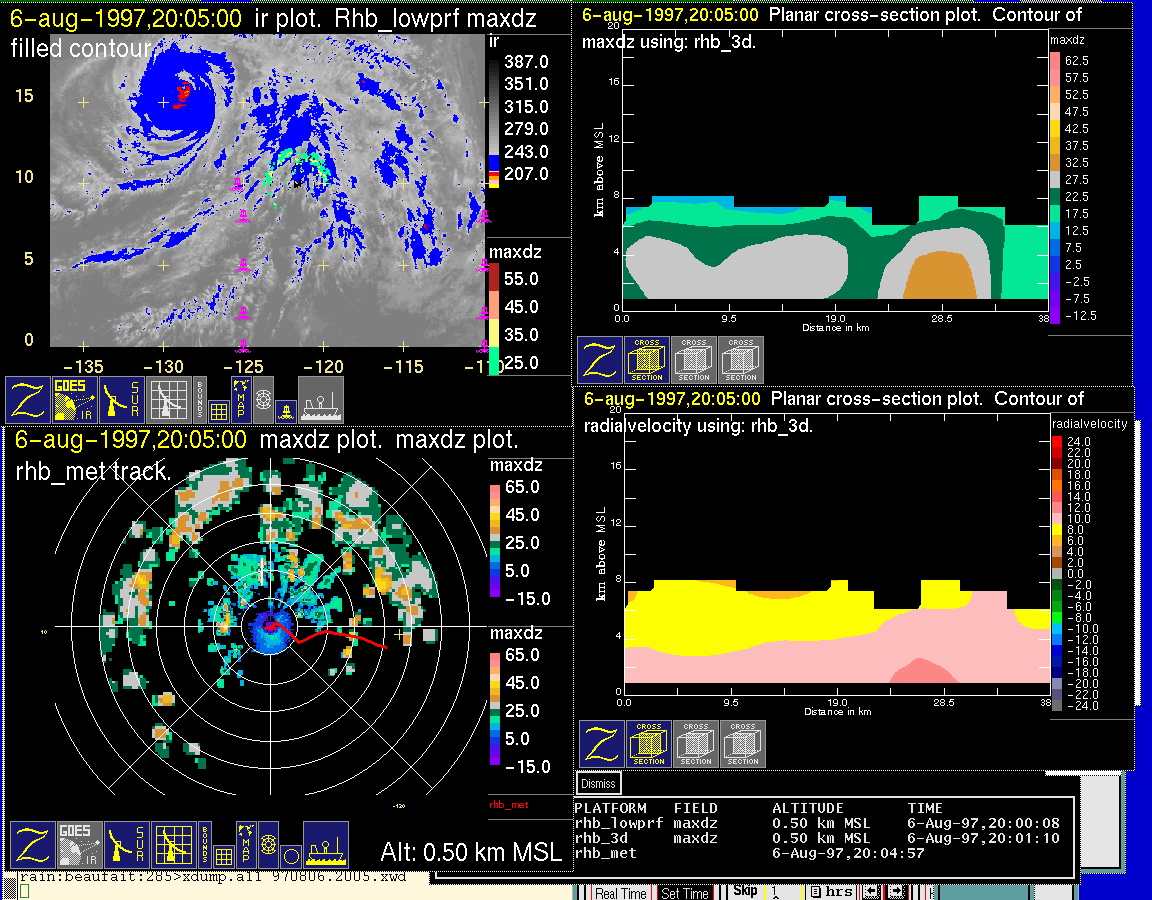
Task: Toggle the grayed GOES IR icon in maxdz plot
Action: point(78,845)
